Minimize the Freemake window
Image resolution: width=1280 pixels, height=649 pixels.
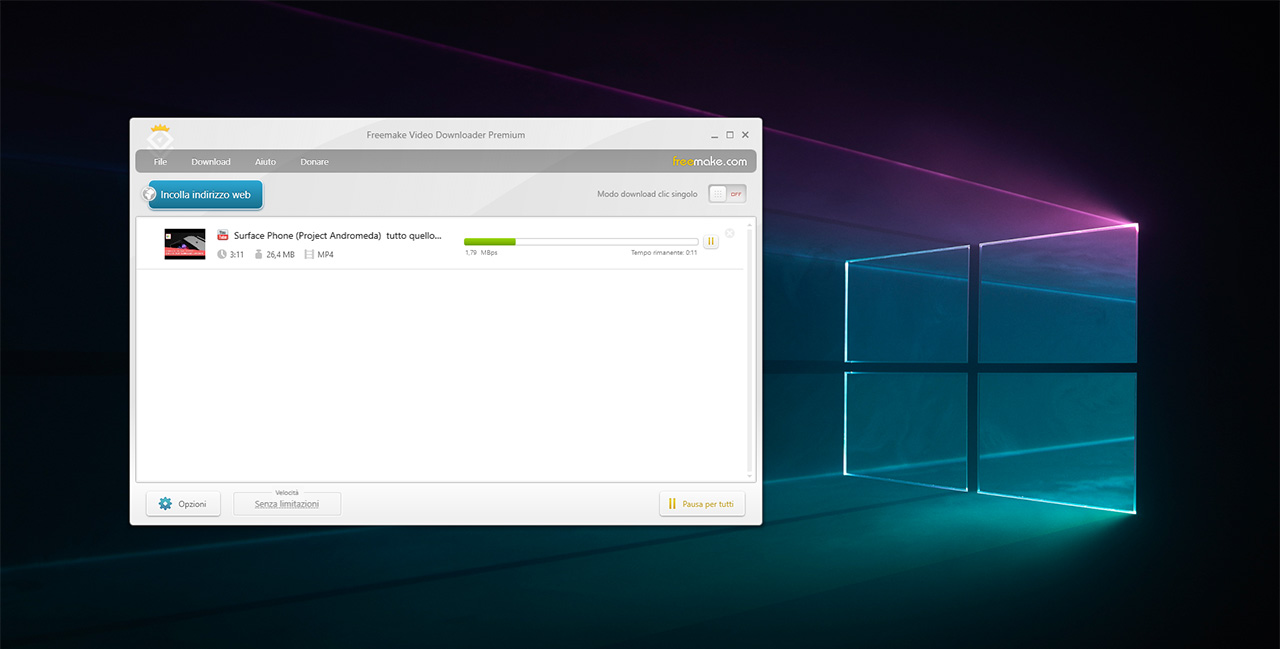[x=715, y=135]
